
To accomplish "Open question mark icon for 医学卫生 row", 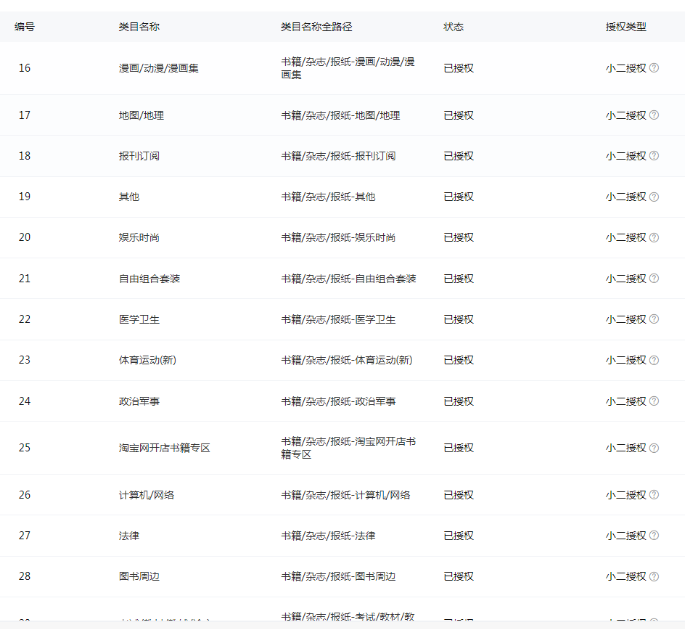I will click(654, 319).
